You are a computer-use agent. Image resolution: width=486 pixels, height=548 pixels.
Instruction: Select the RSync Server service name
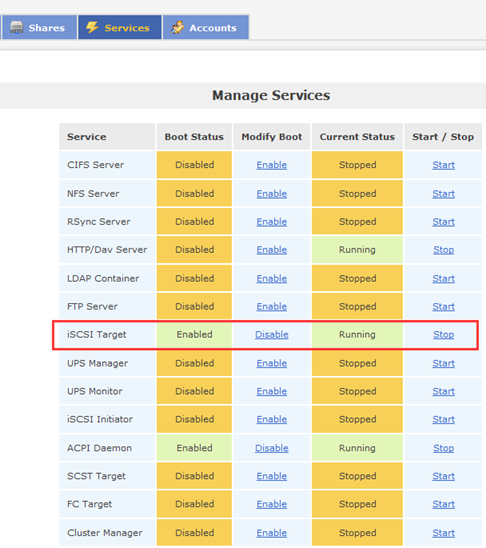tap(99, 222)
